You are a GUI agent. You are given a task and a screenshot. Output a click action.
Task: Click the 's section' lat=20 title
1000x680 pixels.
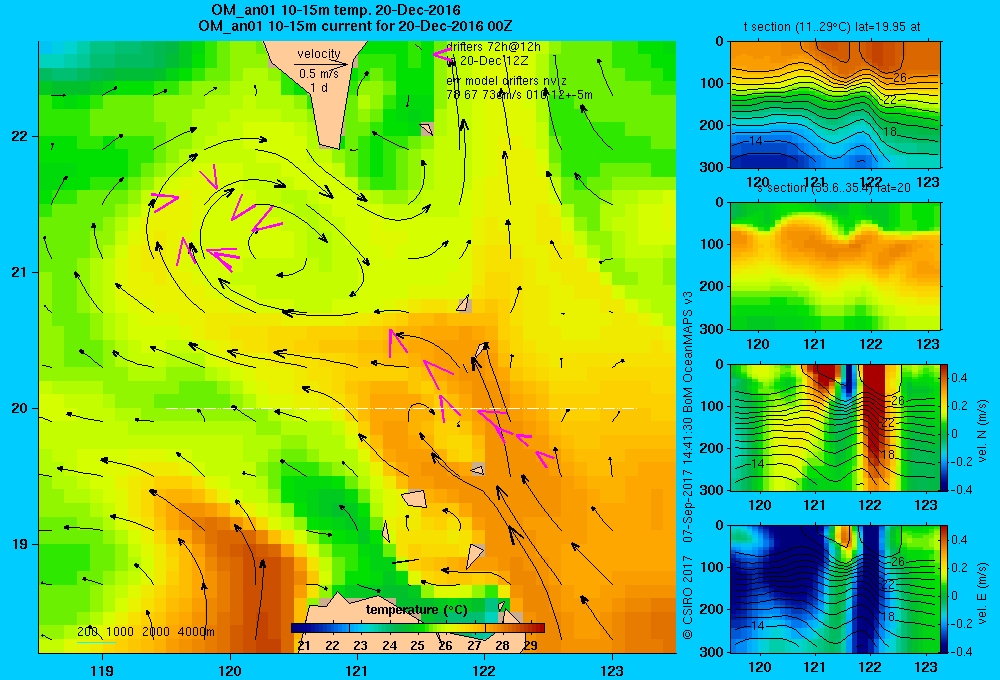[833, 188]
